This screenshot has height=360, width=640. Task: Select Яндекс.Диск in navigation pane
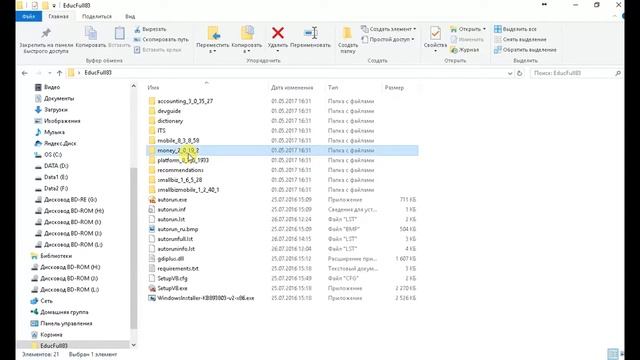point(60,143)
